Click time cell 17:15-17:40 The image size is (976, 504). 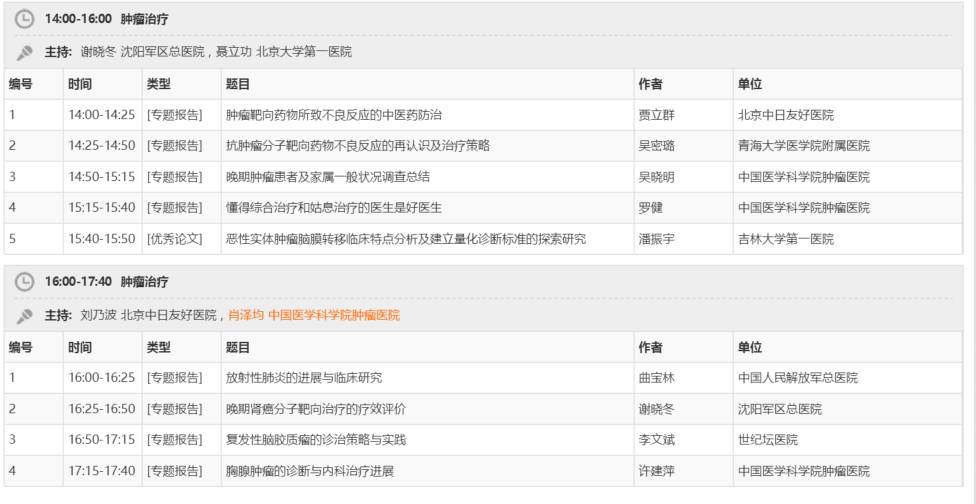pyautogui.click(x=102, y=471)
